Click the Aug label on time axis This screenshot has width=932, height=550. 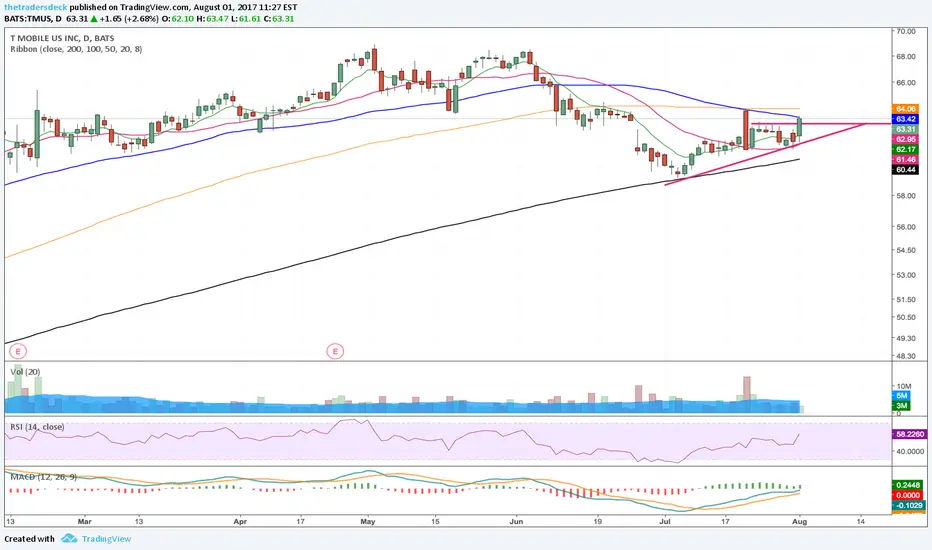799,521
